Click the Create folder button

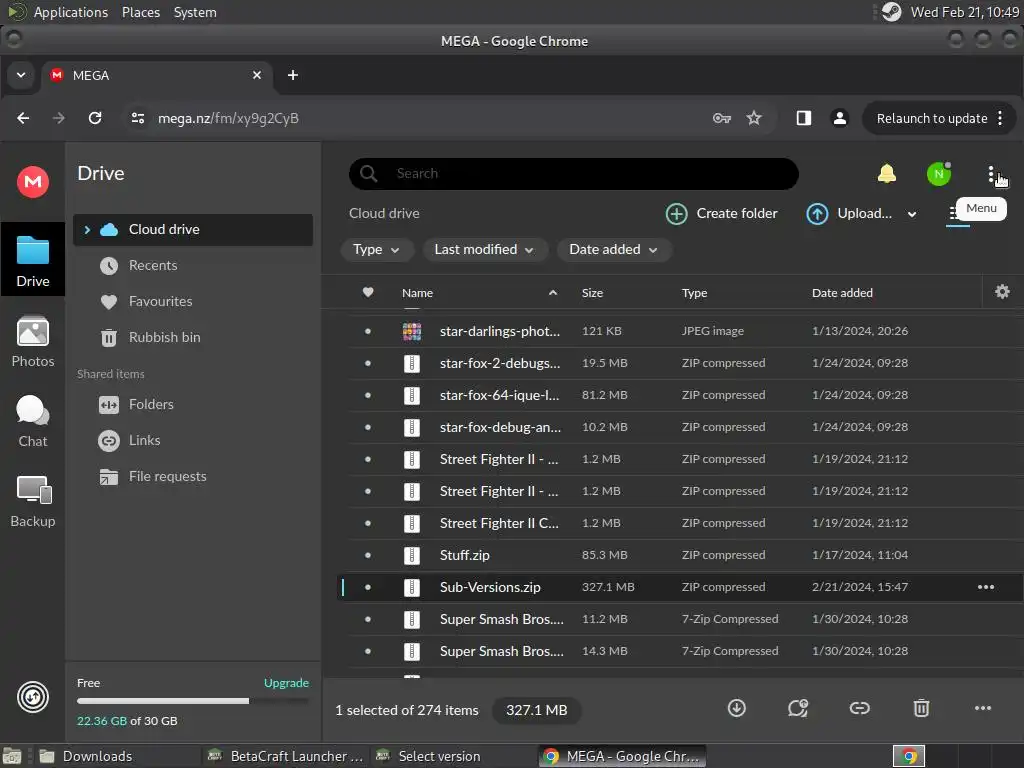pyautogui.click(x=722, y=214)
